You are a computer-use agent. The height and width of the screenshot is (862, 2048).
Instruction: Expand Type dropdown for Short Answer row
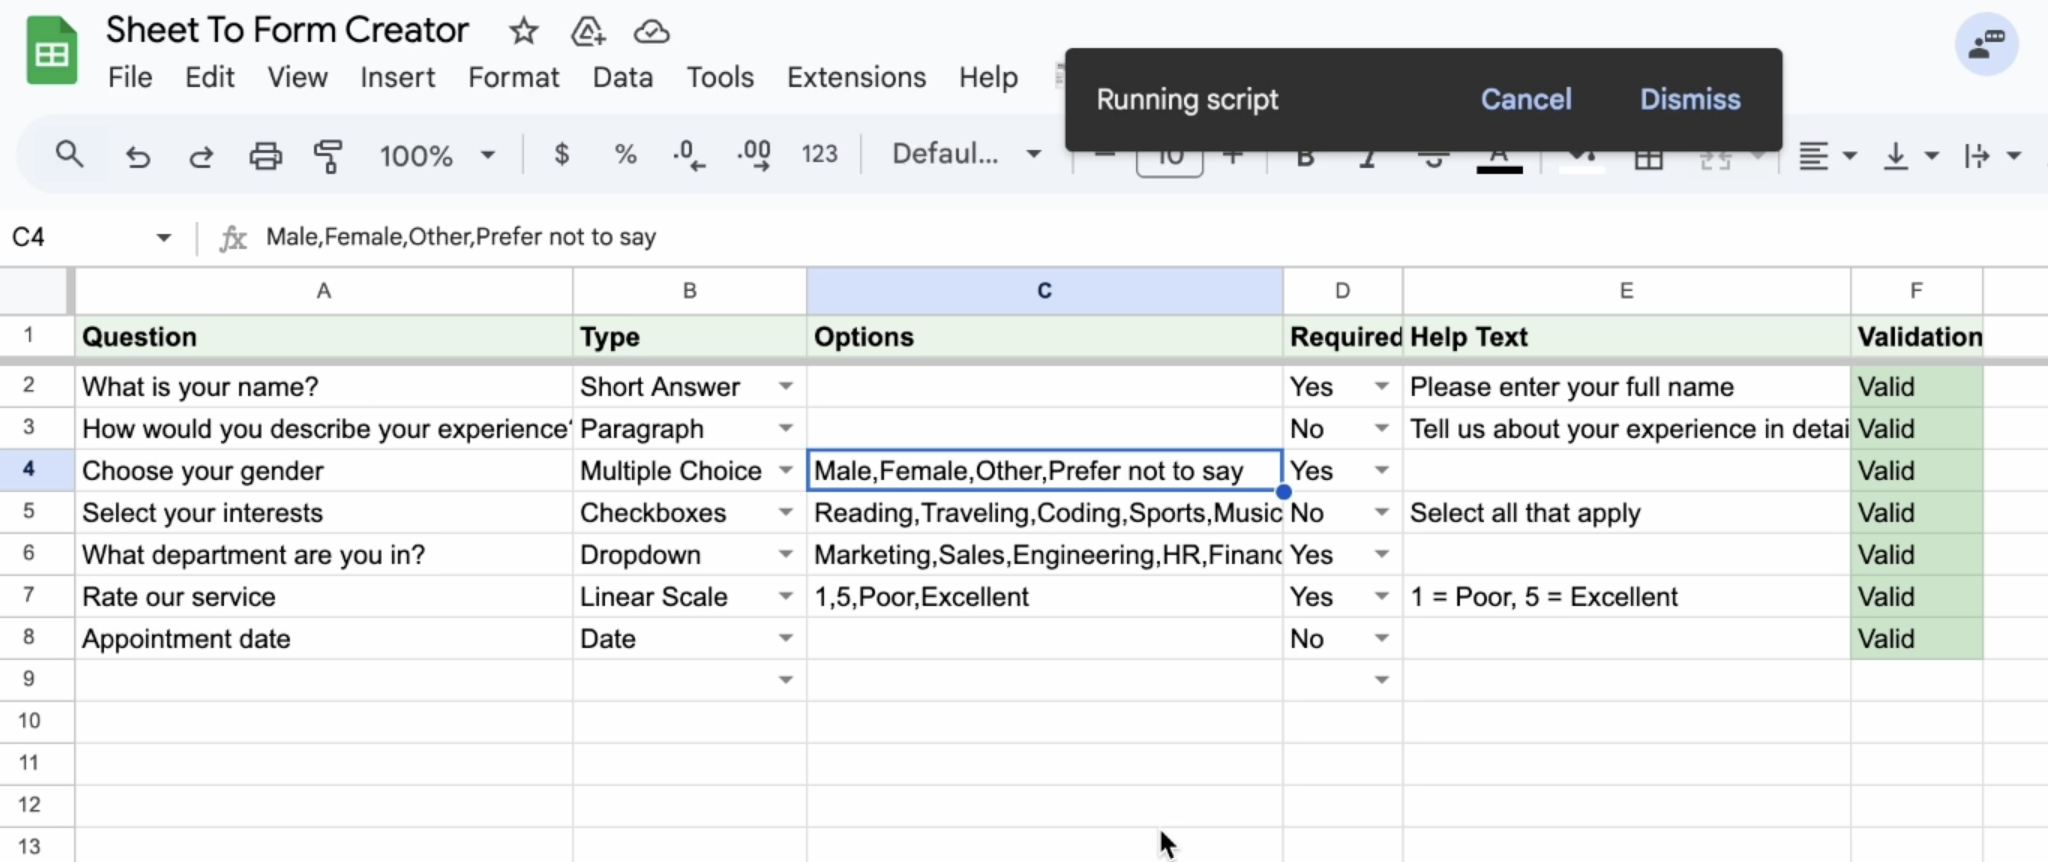(x=786, y=386)
